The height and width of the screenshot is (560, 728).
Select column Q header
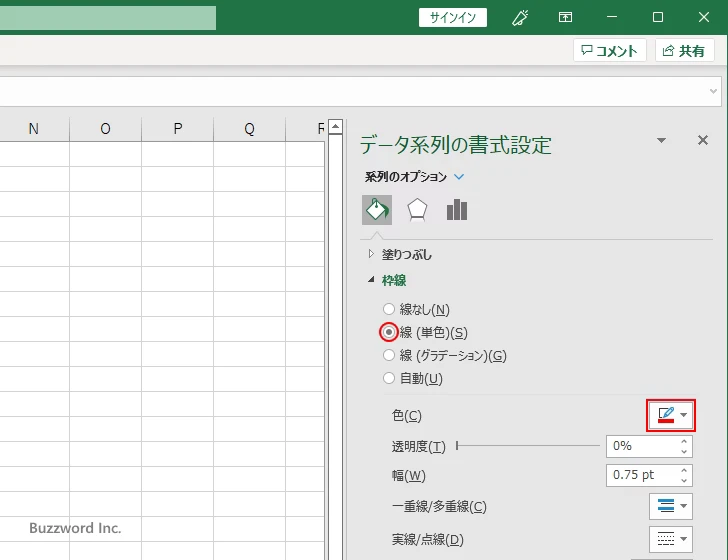[x=249, y=129]
